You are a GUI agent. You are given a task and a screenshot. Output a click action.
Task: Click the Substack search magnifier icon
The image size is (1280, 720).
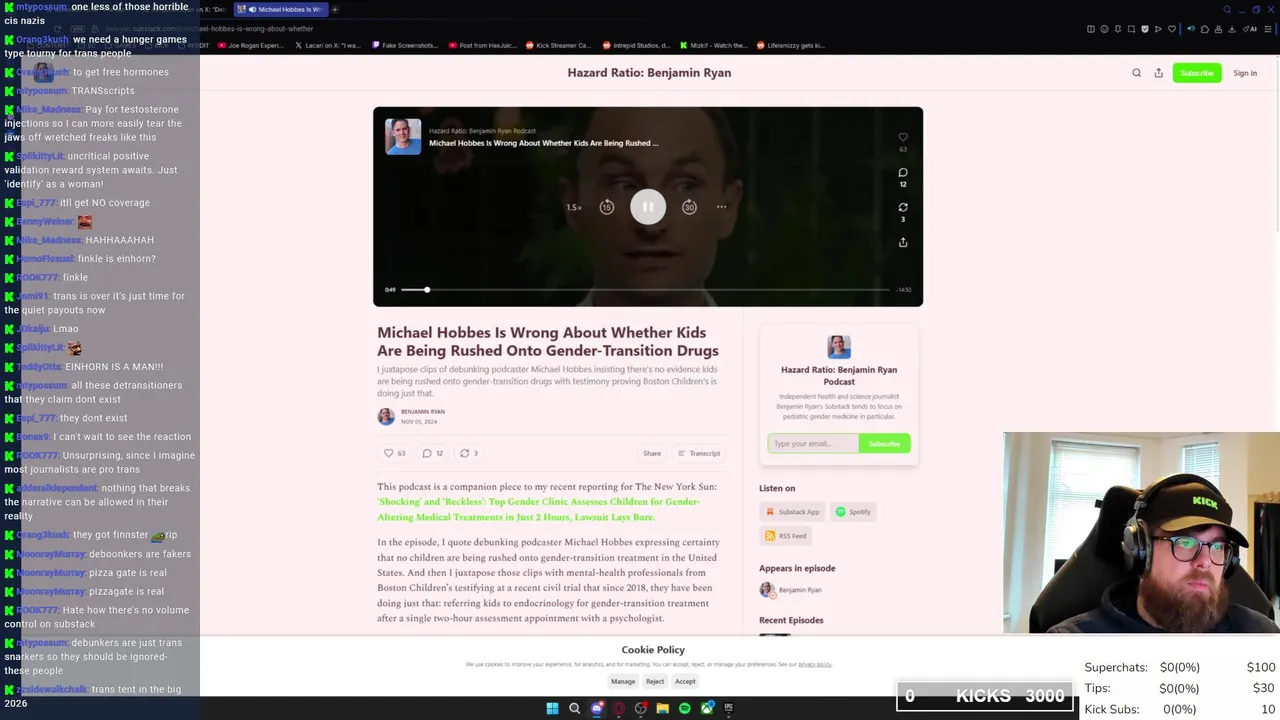click(1136, 73)
